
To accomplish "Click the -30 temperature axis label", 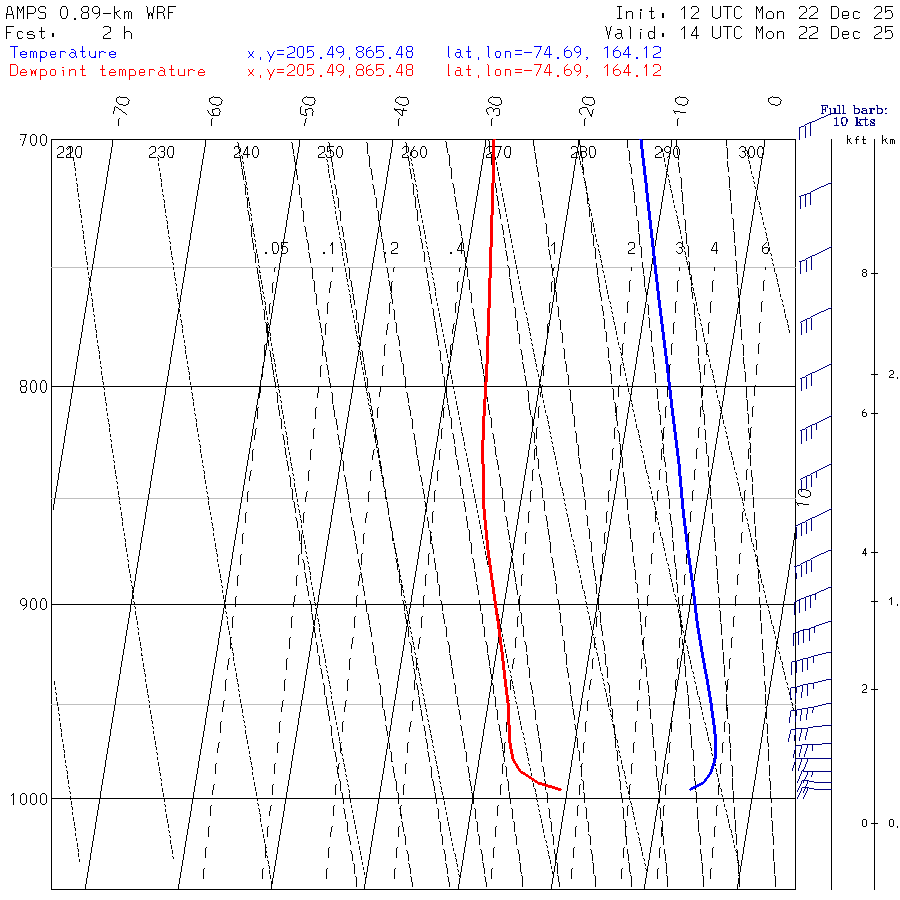I will click(x=495, y=111).
